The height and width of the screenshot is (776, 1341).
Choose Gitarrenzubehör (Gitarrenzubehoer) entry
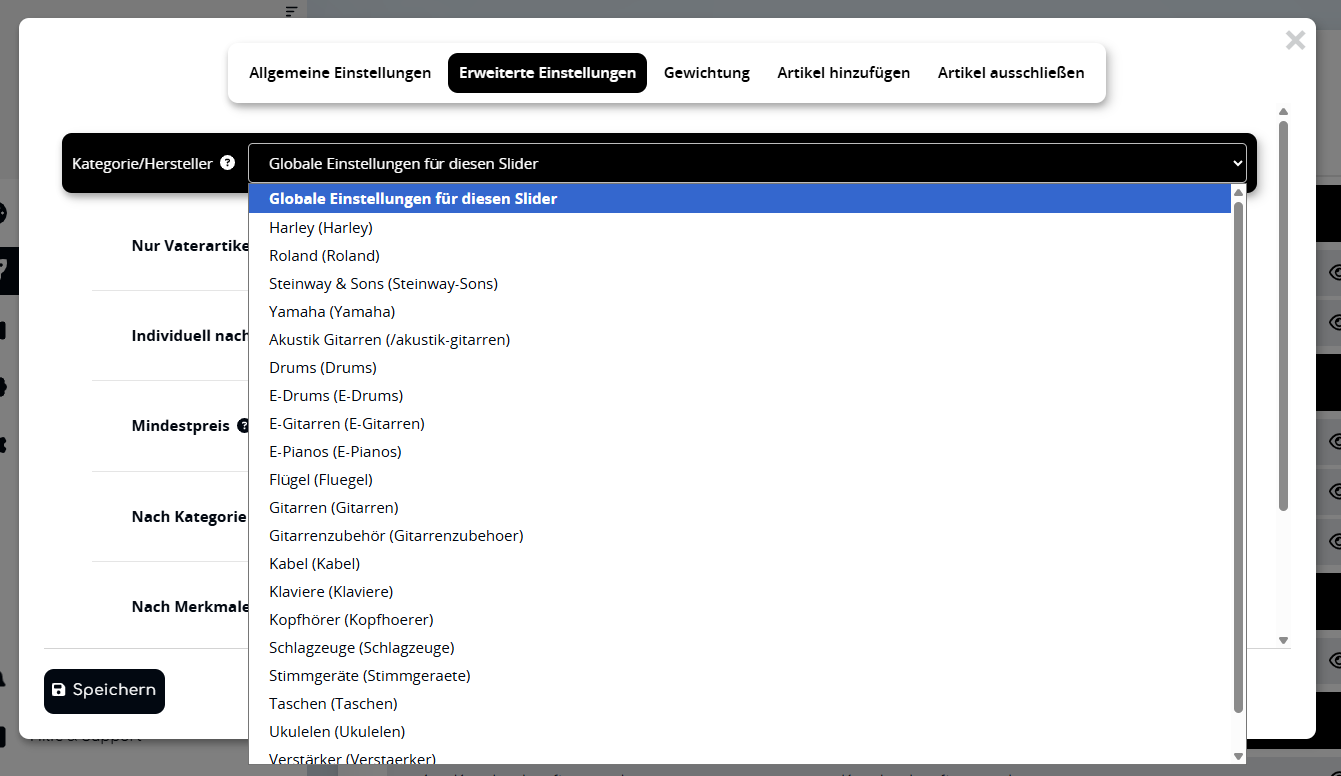click(x=740, y=535)
